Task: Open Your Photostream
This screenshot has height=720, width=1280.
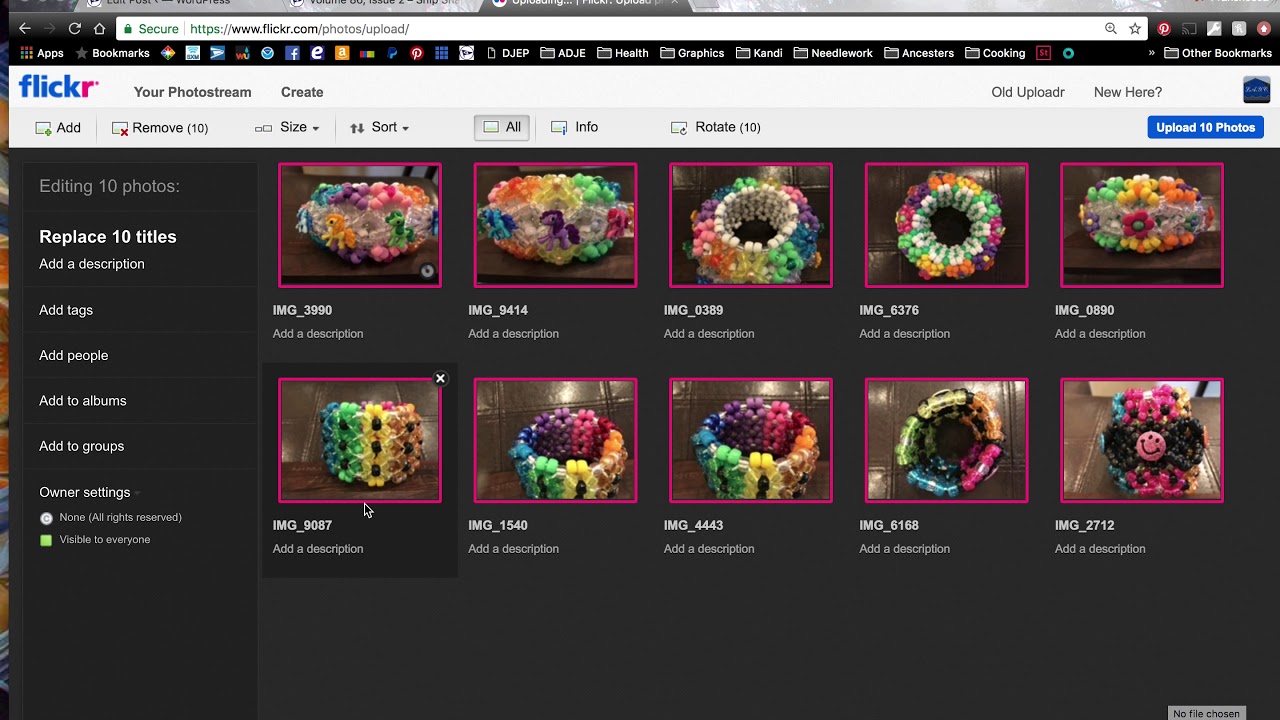Action: click(193, 92)
